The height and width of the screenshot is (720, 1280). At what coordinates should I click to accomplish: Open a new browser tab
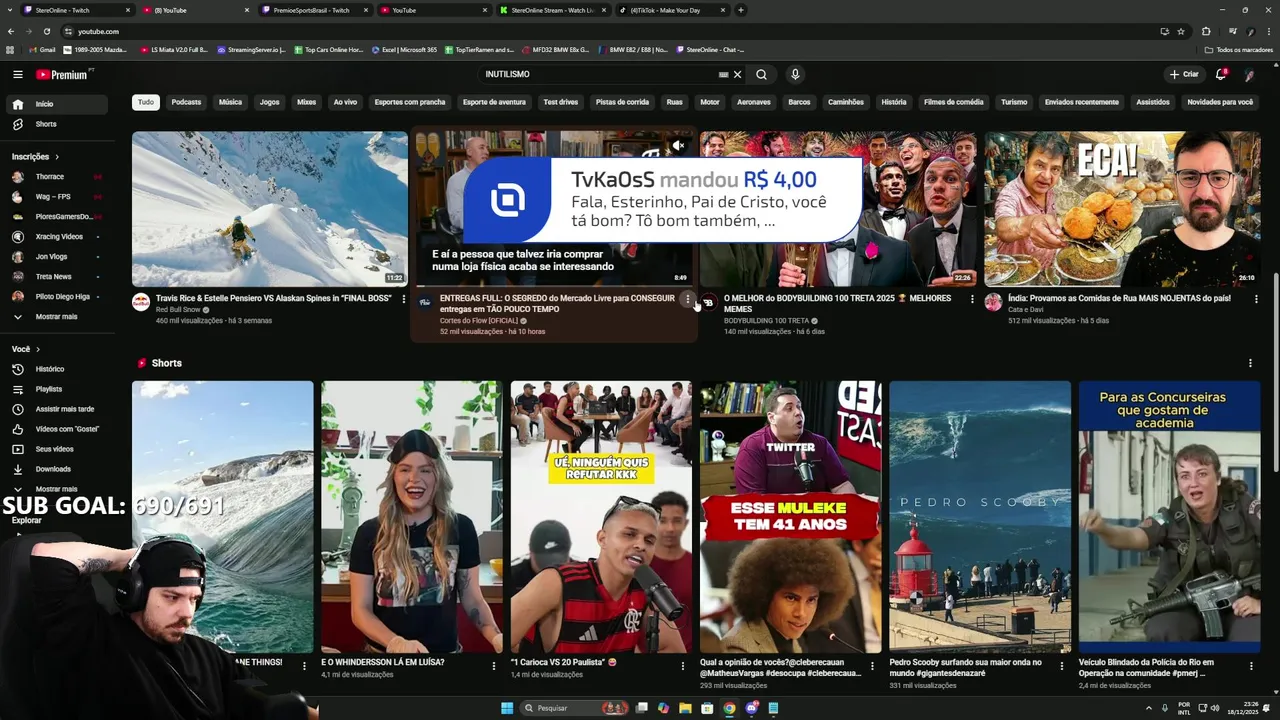(x=740, y=10)
